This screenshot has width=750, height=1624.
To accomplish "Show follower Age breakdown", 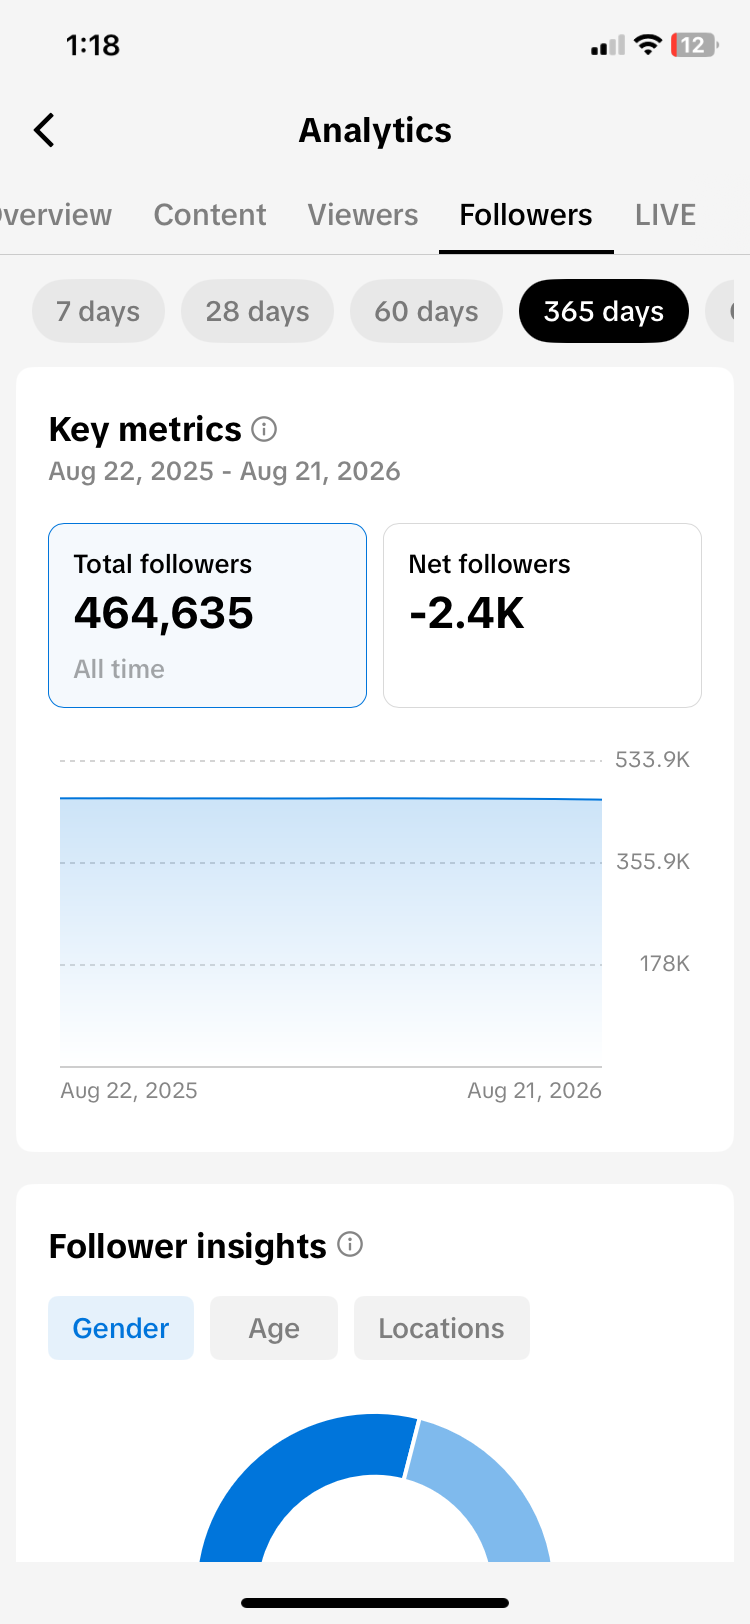I will pyautogui.click(x=274, y=1328).
